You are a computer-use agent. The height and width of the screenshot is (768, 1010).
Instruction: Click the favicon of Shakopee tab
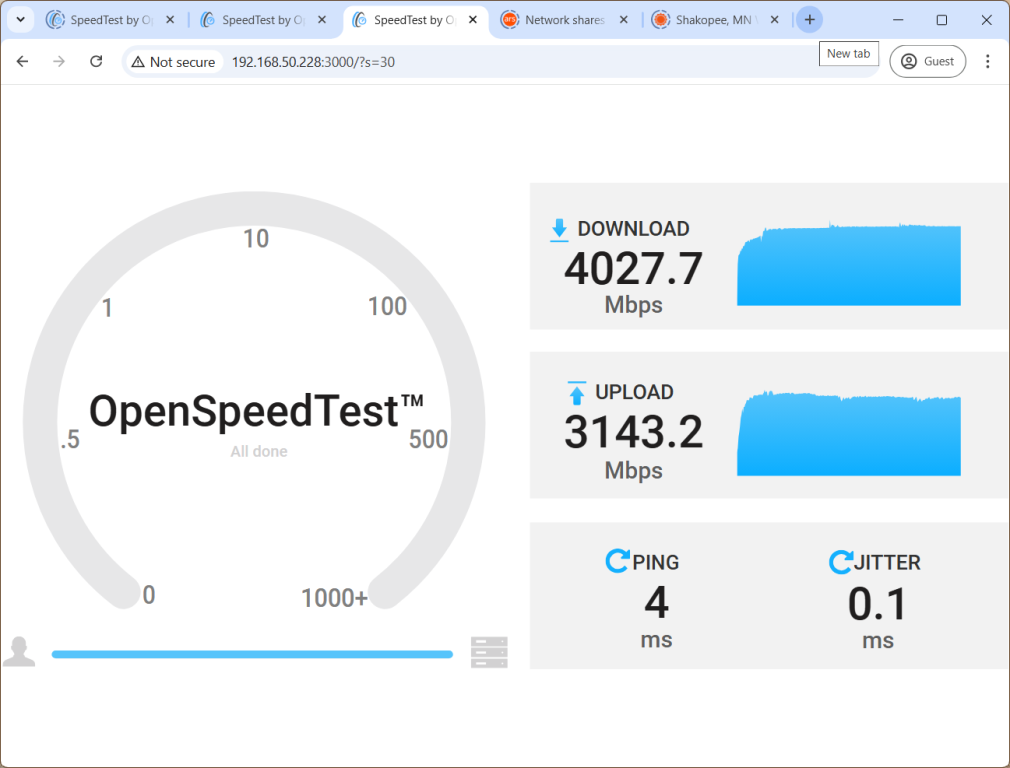660,20
